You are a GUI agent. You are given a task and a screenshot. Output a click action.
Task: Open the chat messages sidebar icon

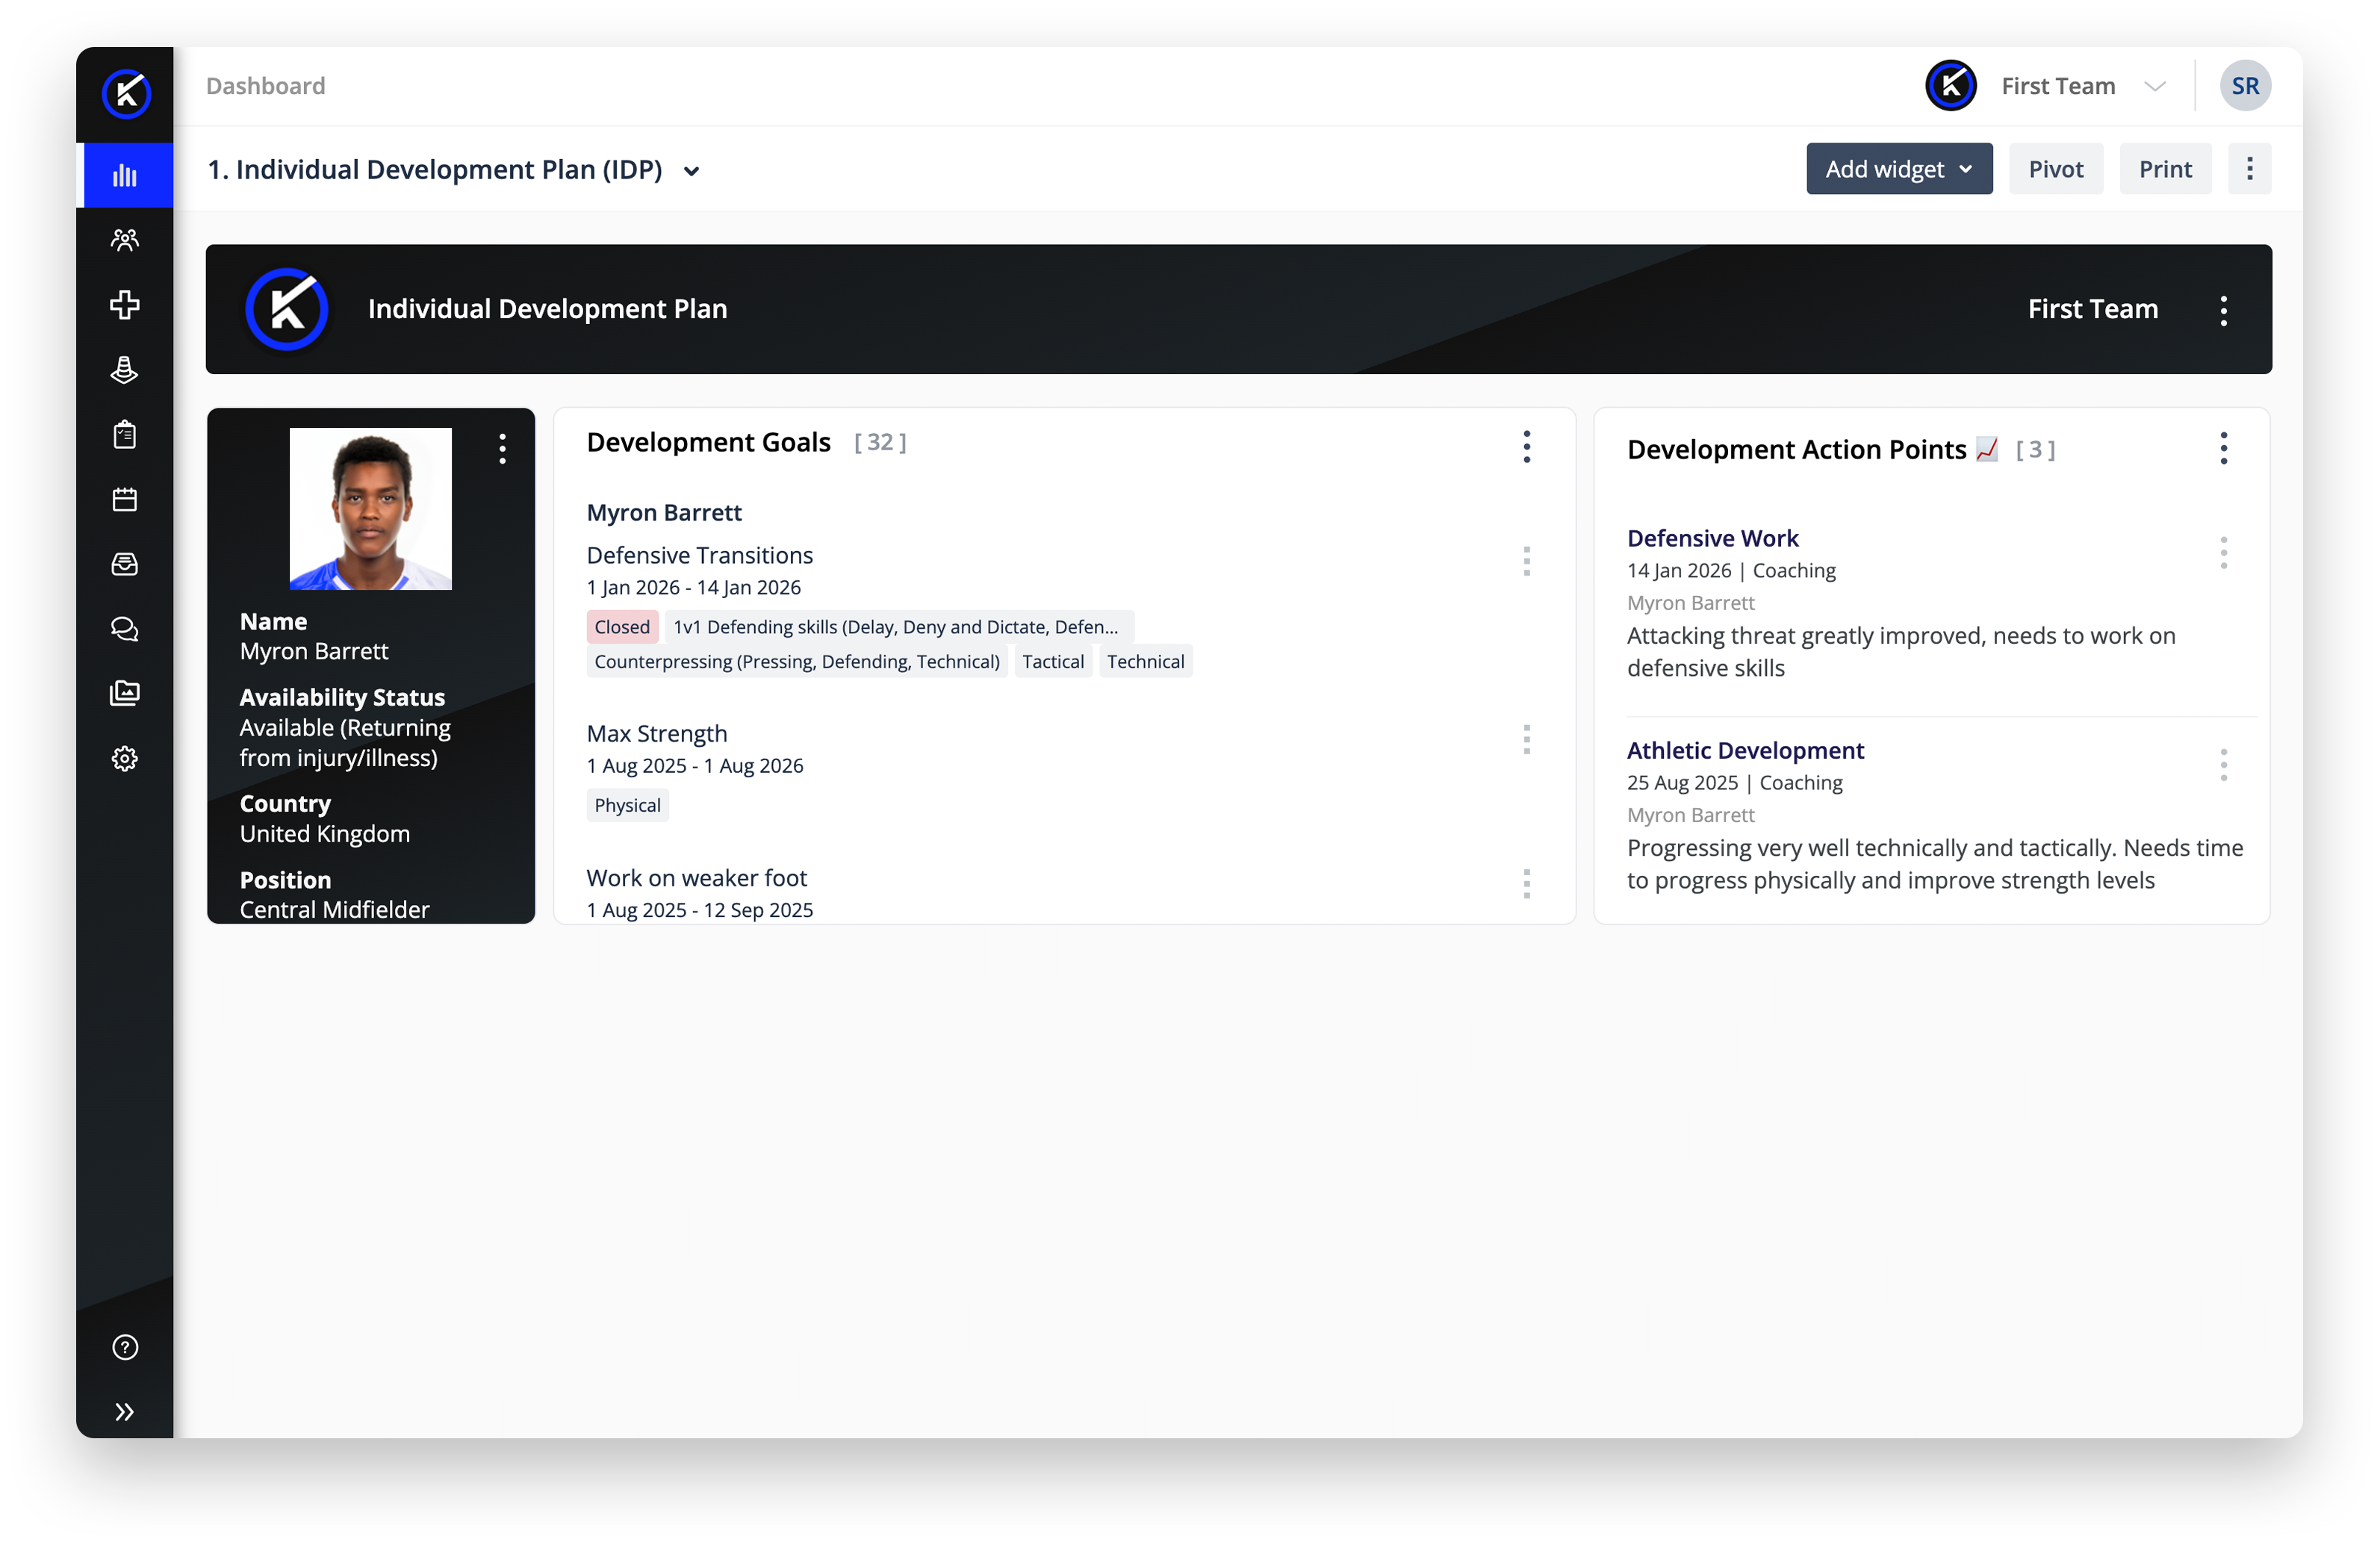click(x=124, y=629)
